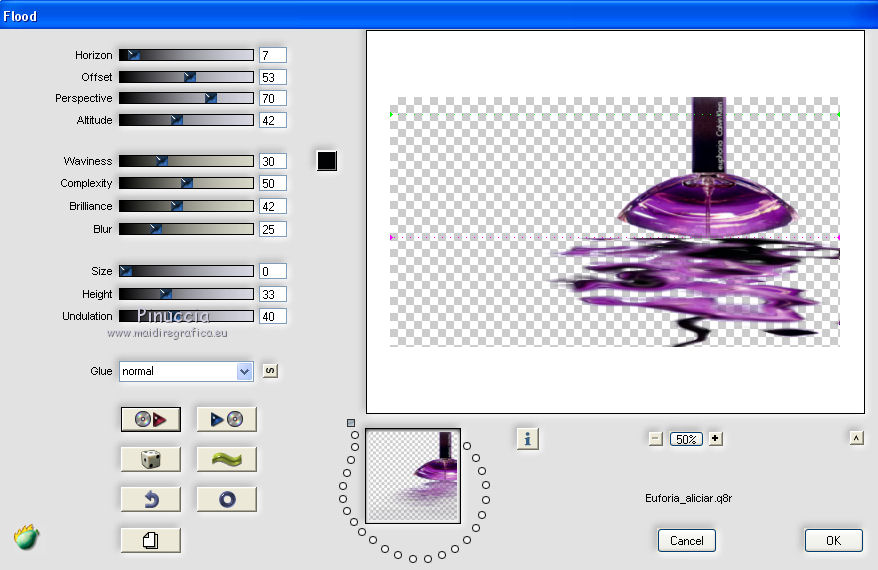The height and width of the screenshot is (570, 878).
Task: Click the Undulation value field showing 40
Action: coord(273,316)
